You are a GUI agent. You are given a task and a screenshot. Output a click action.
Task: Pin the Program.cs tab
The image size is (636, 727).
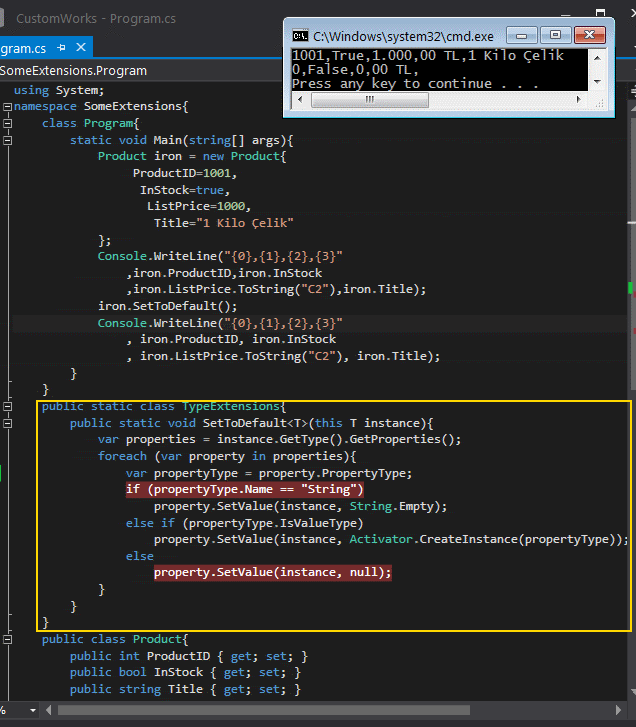pos(62,47)
